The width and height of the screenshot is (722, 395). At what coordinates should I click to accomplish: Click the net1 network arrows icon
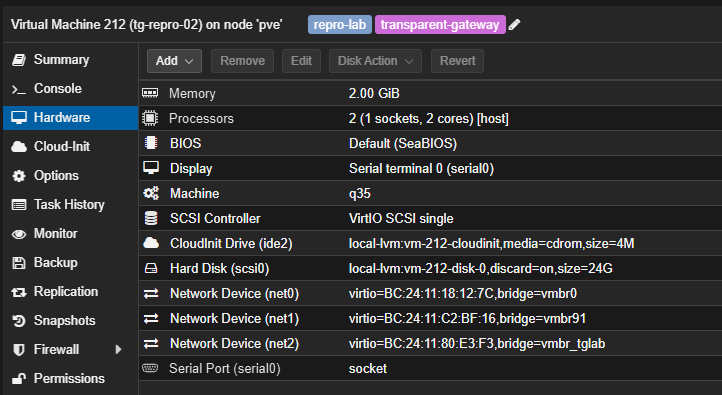pos(151,318)
